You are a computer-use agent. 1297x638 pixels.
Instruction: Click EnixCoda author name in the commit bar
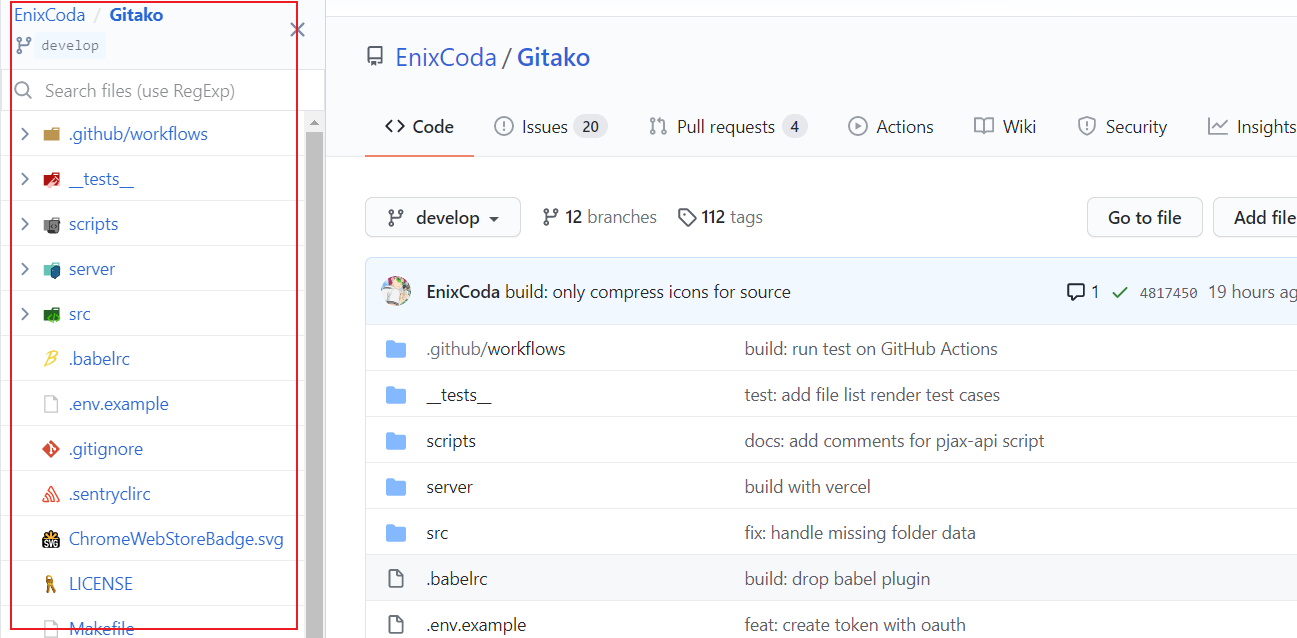click(x=463, y=292)
